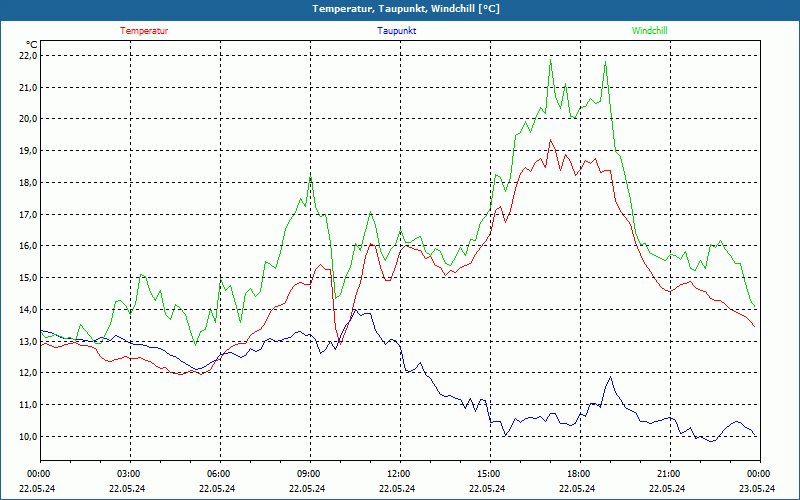Click the 23.05.24 date label

point(758,489)
